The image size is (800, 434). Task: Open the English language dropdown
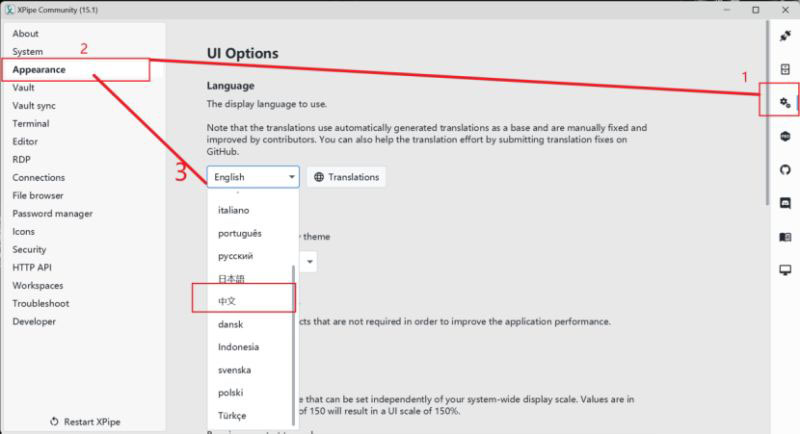pyautogui.click(x=253, y=177)
